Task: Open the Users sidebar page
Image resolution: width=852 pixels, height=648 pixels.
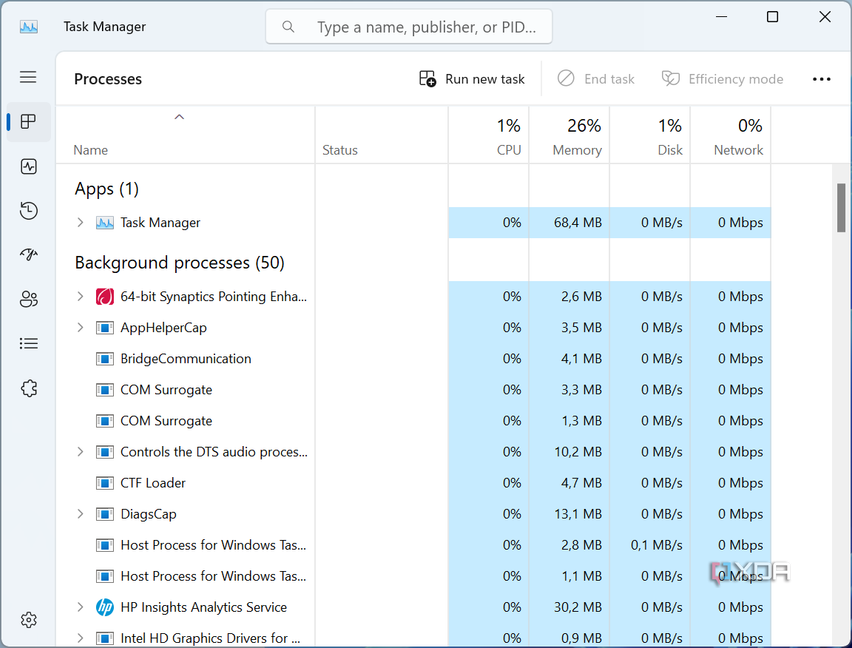Action: (x=28, y=299)
